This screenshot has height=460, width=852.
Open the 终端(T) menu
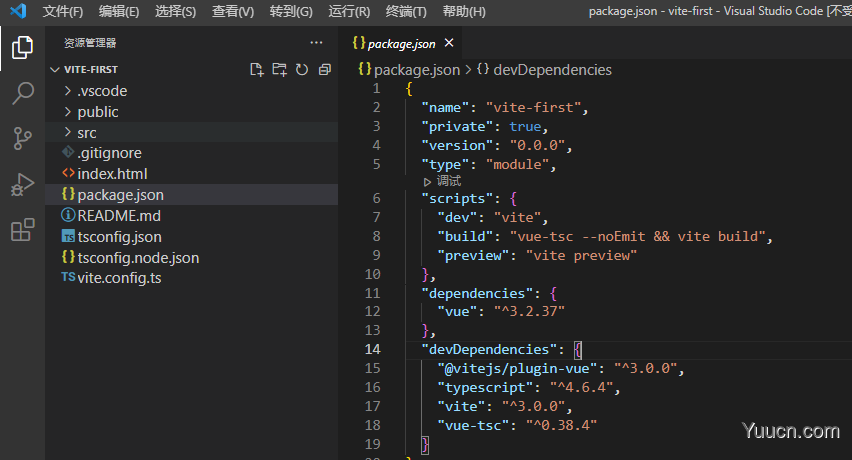pos(406,11)
